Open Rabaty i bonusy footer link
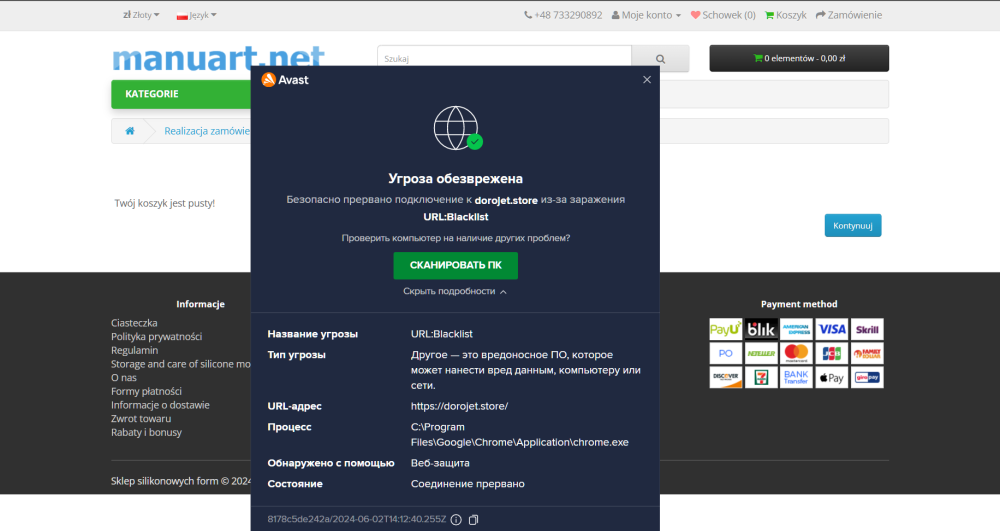The height and width of the screenshot is (531, 1000). coord(146,432)
